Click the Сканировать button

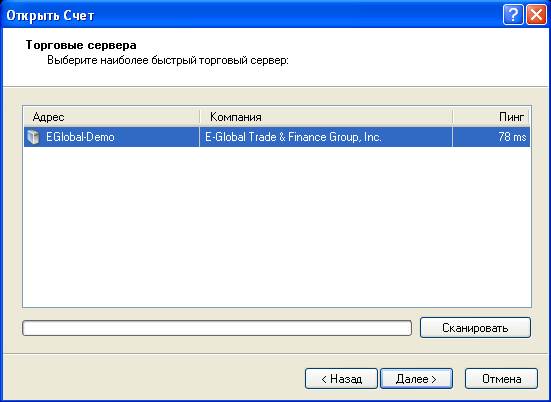pyautogui.click(x=475, y=328)
